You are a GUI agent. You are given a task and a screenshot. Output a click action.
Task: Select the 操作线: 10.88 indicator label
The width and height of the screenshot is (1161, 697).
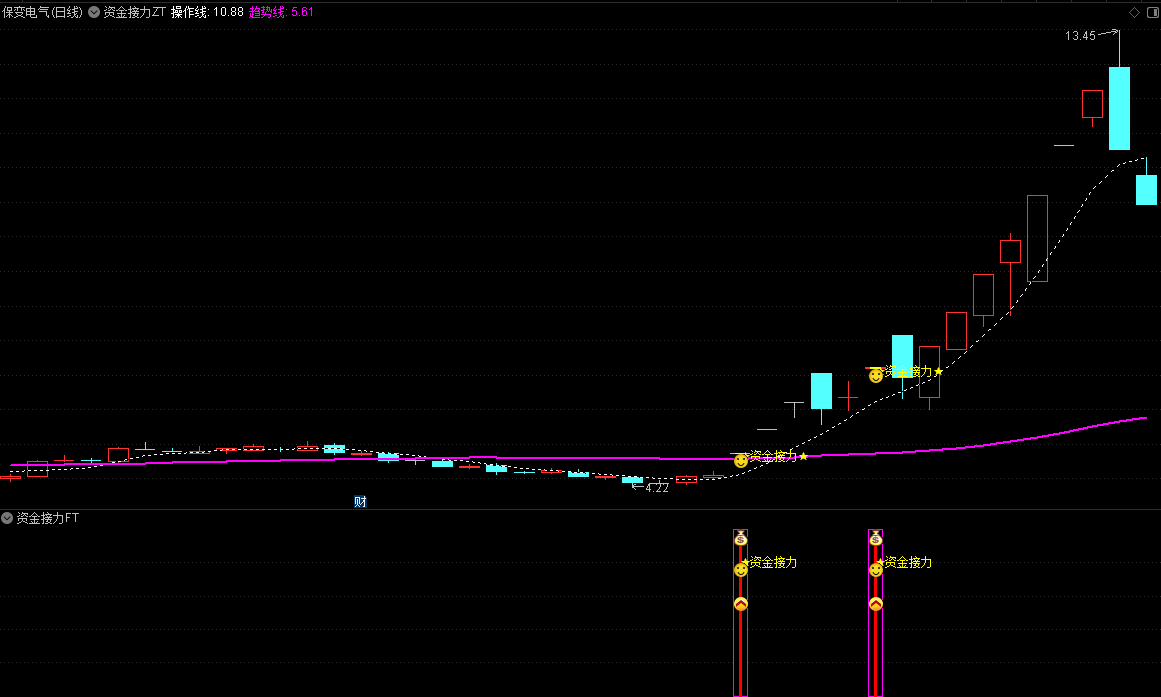207,12
